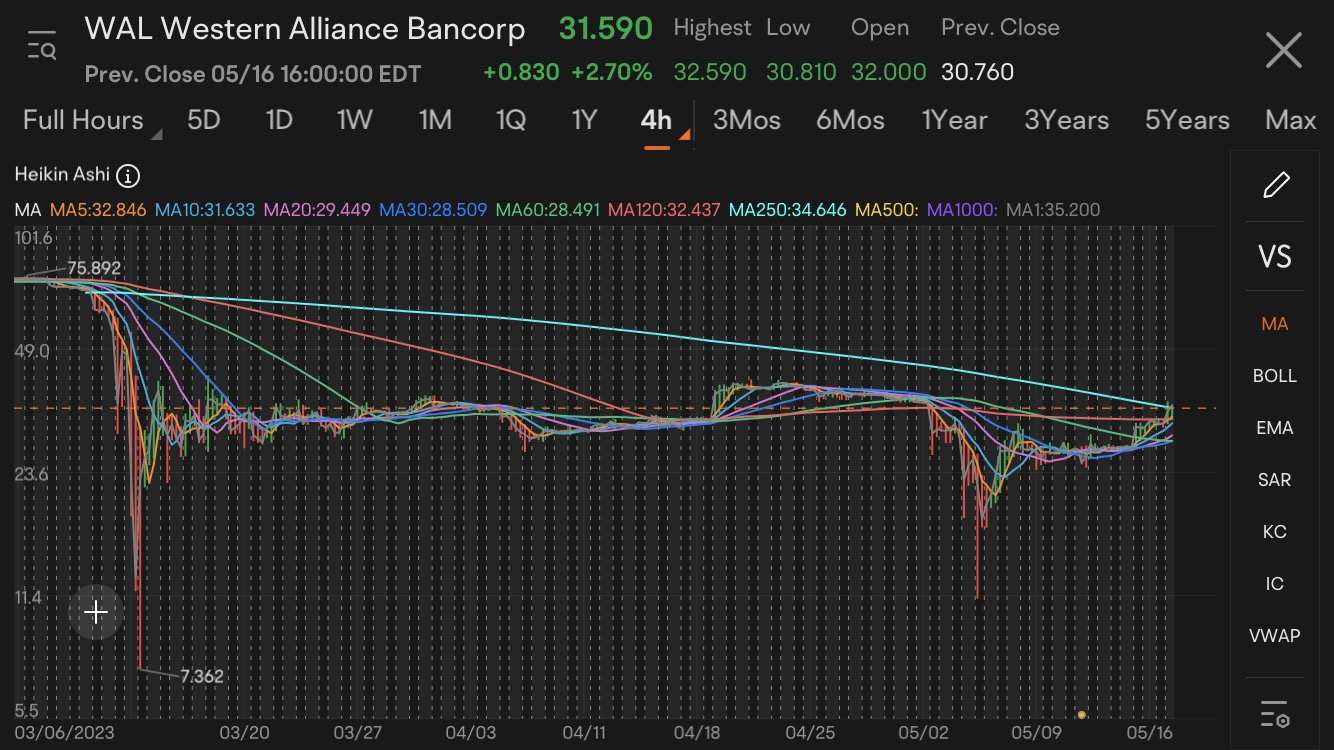
Task: Switch to the 1D timeframe
Action: [279, 121]
